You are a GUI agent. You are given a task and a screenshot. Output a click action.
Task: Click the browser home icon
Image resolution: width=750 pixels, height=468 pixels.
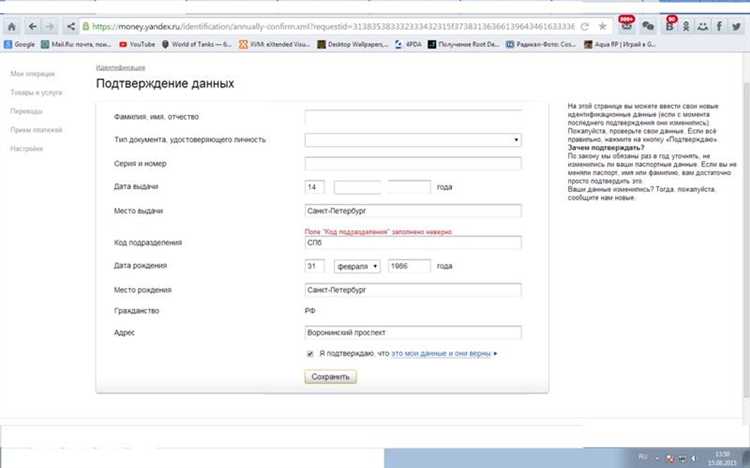tap(10, 25)
